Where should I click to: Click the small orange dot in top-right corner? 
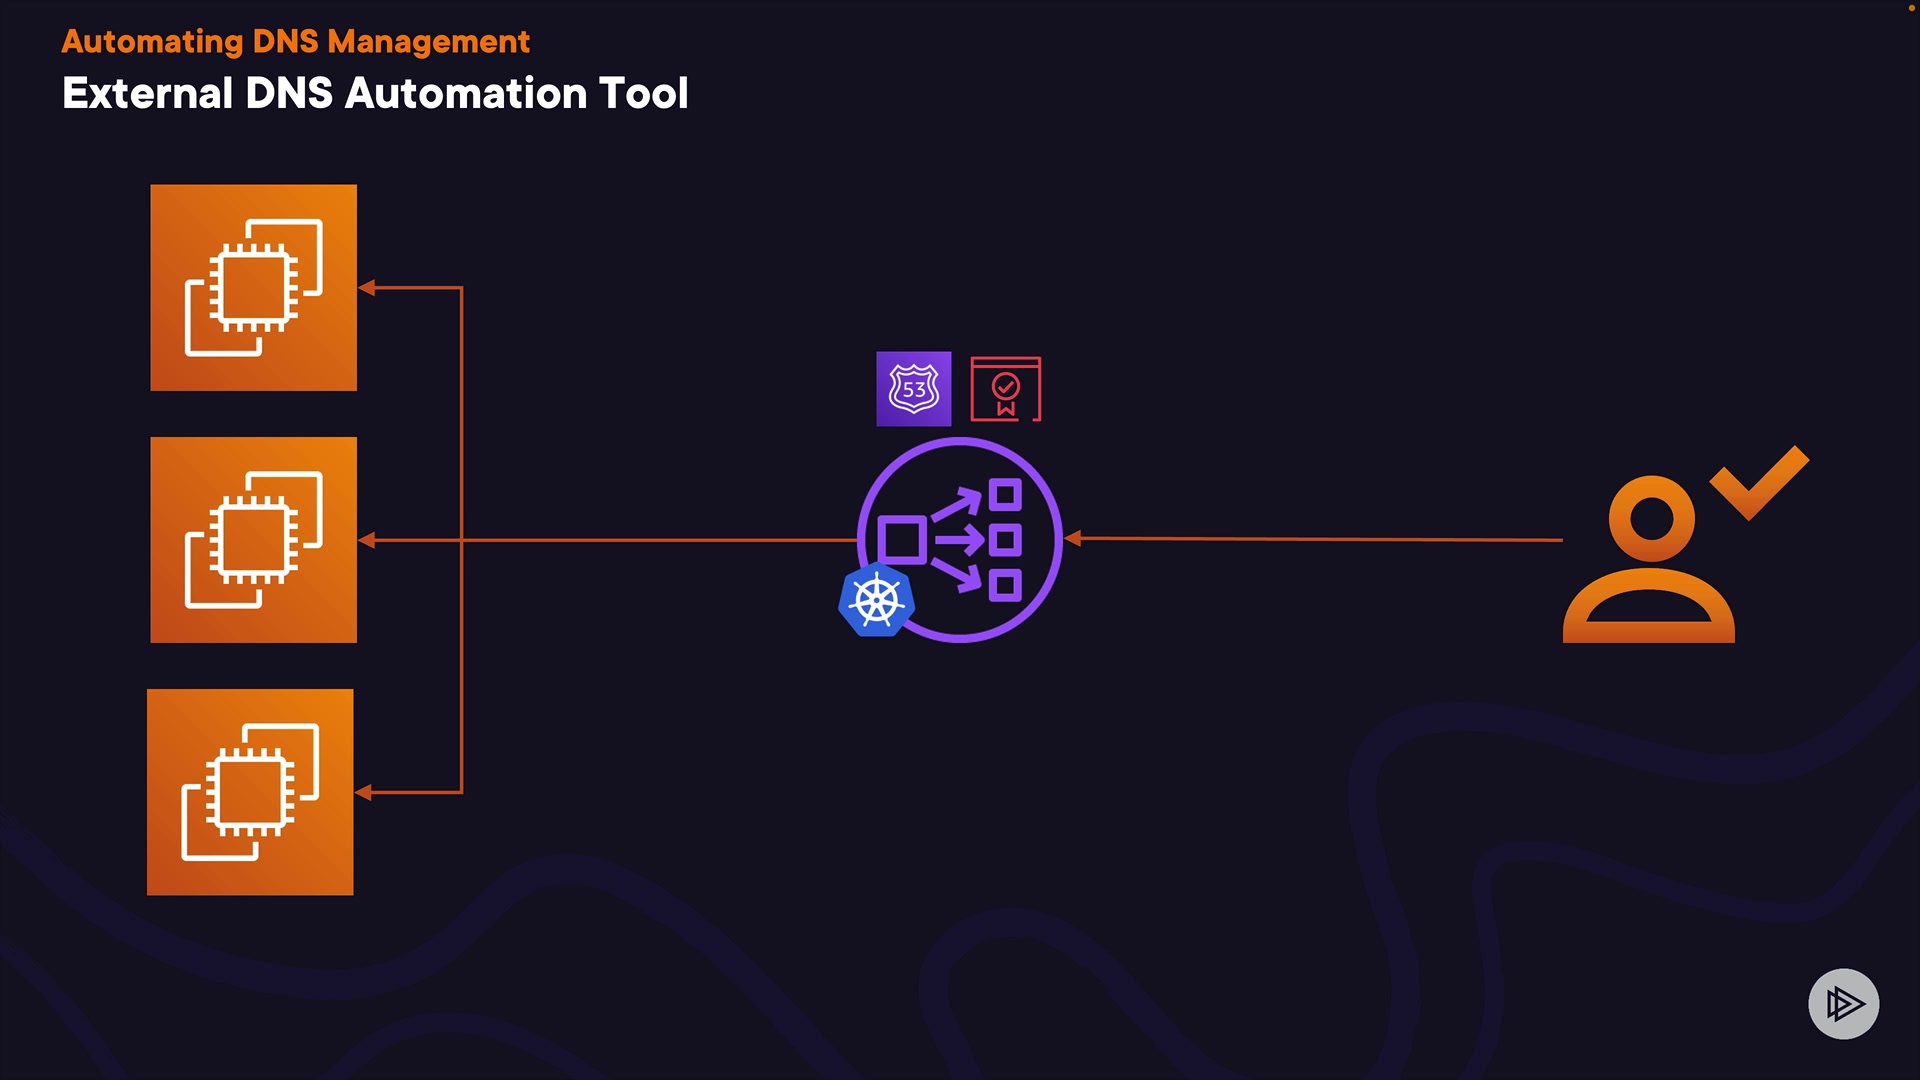[x=1911, y=8]
